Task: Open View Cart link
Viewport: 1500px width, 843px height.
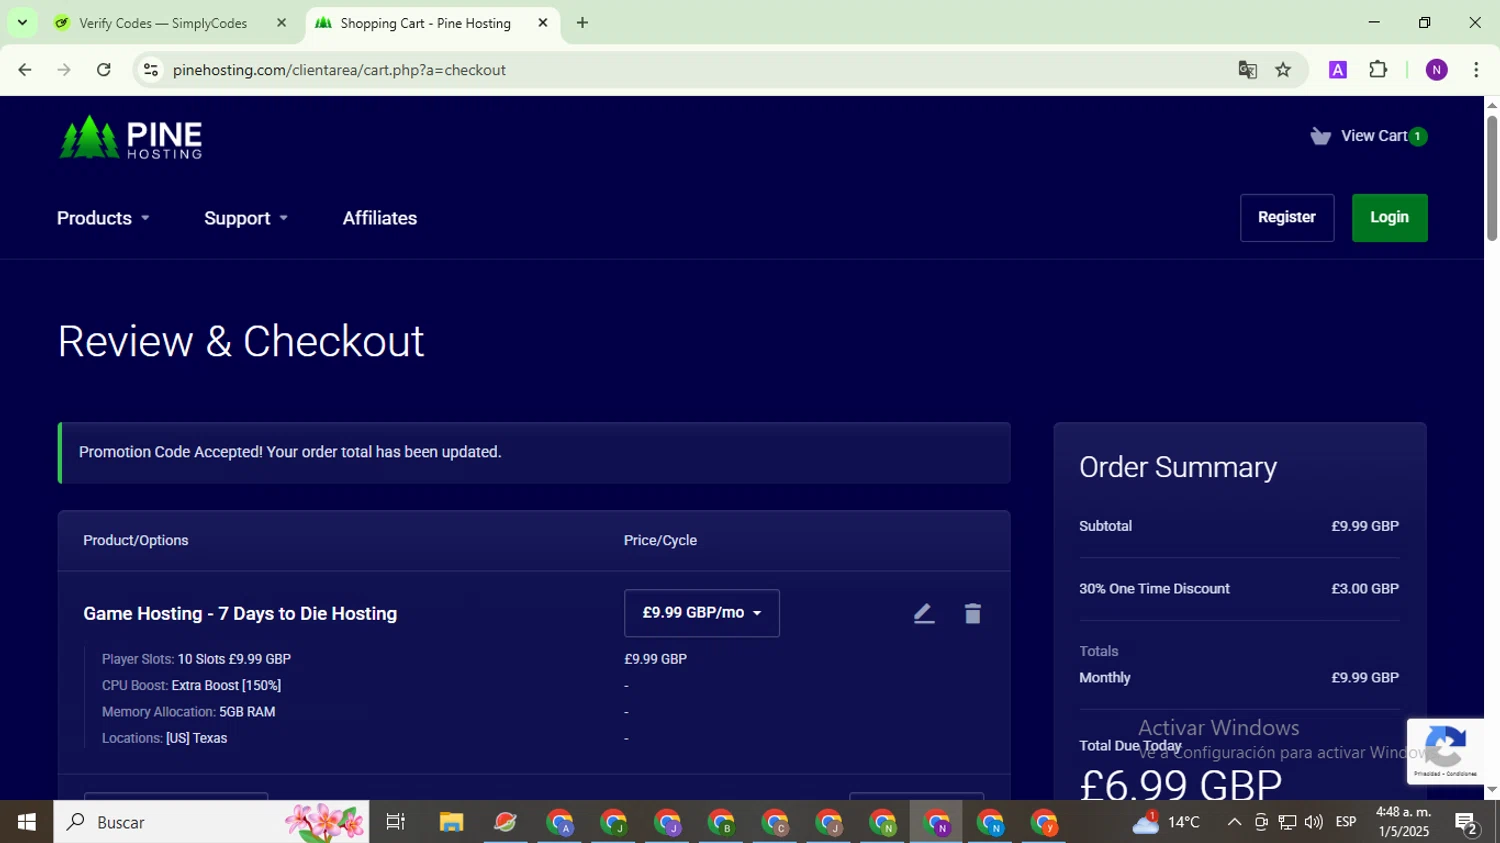Action: (1374, 136)
